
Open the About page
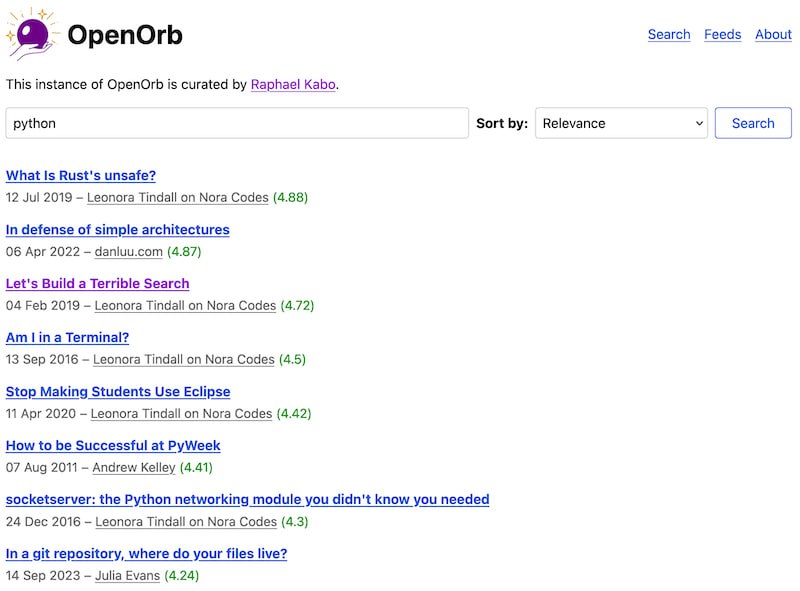(773, 34)
